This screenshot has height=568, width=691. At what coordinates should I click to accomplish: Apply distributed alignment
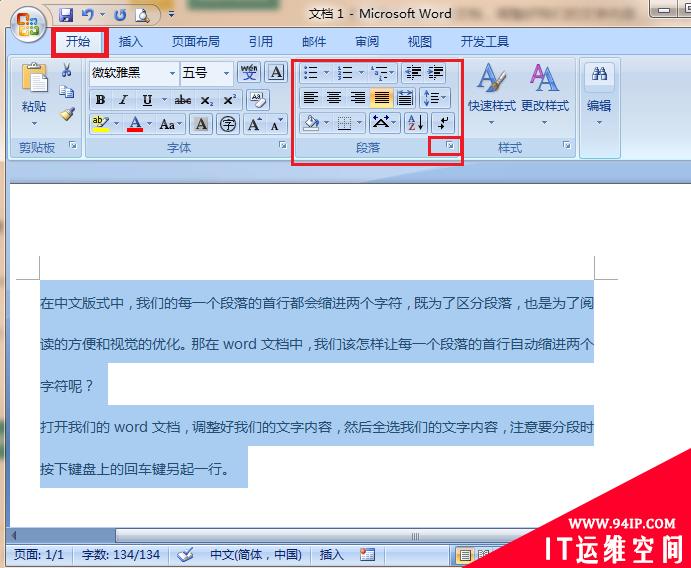click(405, 97)
